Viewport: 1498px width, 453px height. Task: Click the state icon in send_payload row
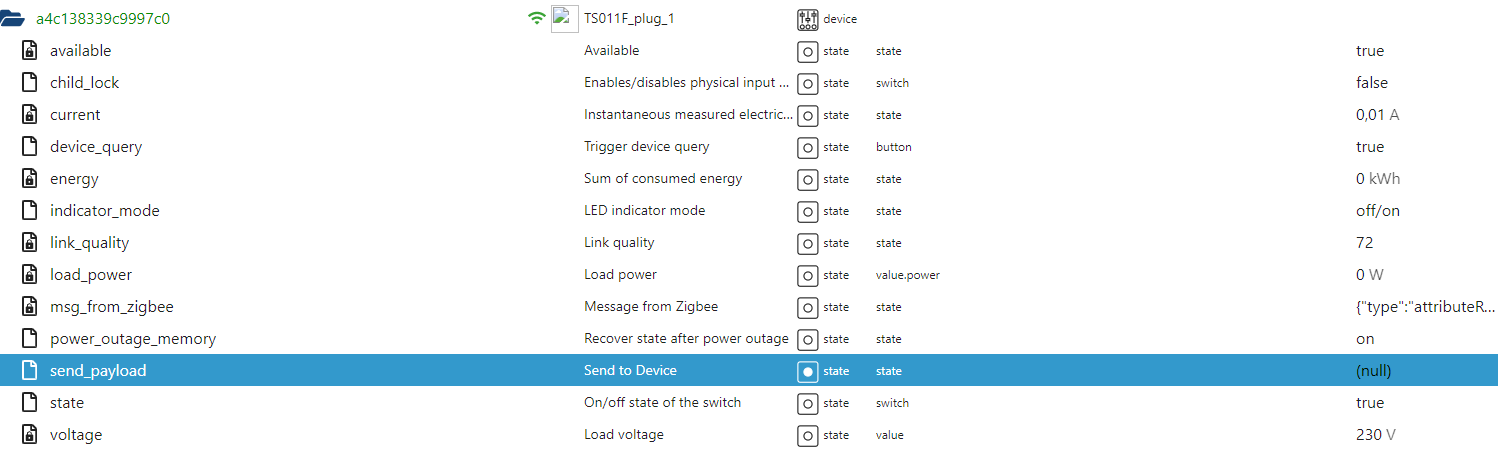click(807, 371)
